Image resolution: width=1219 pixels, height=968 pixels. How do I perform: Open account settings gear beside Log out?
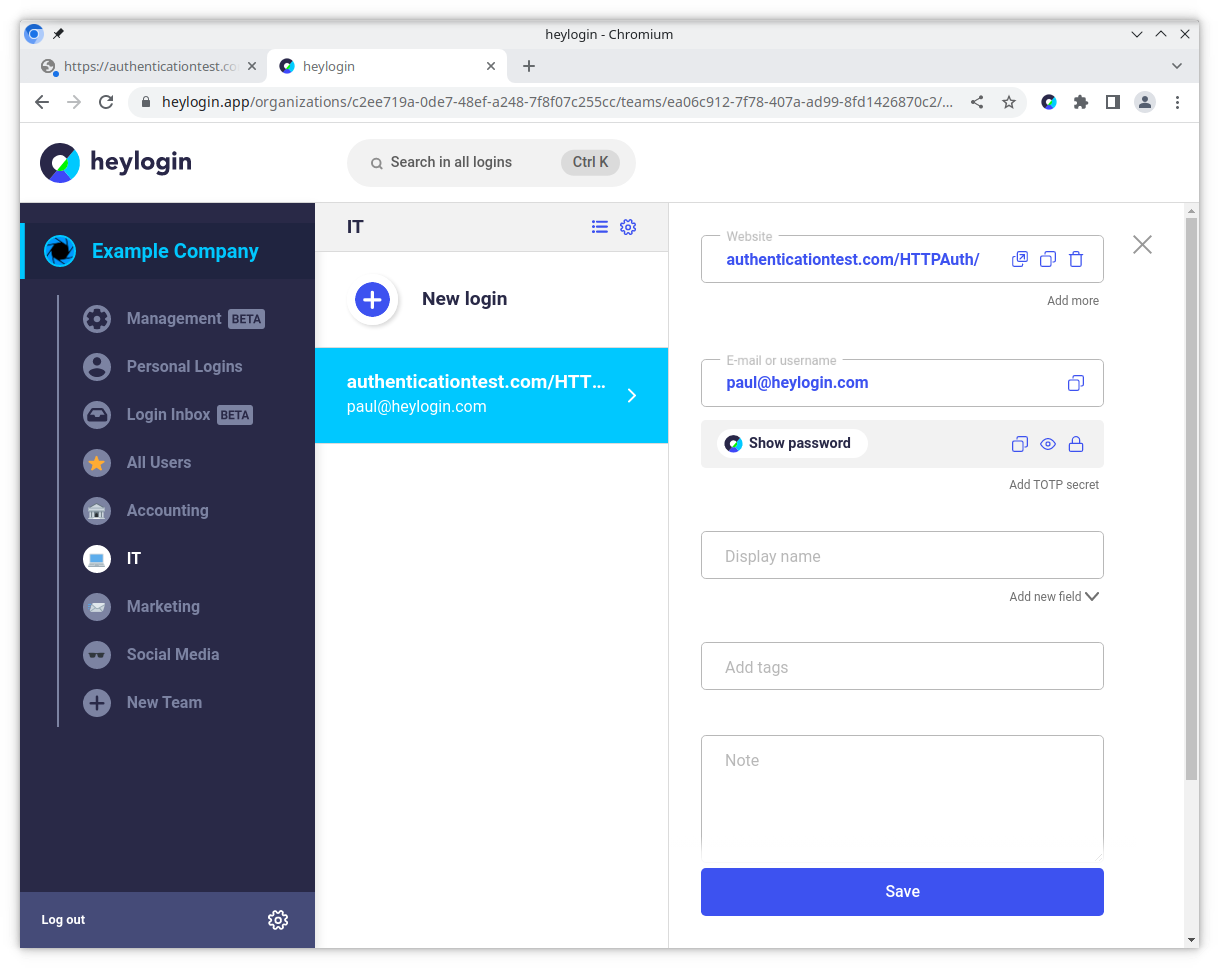(278, 920)
